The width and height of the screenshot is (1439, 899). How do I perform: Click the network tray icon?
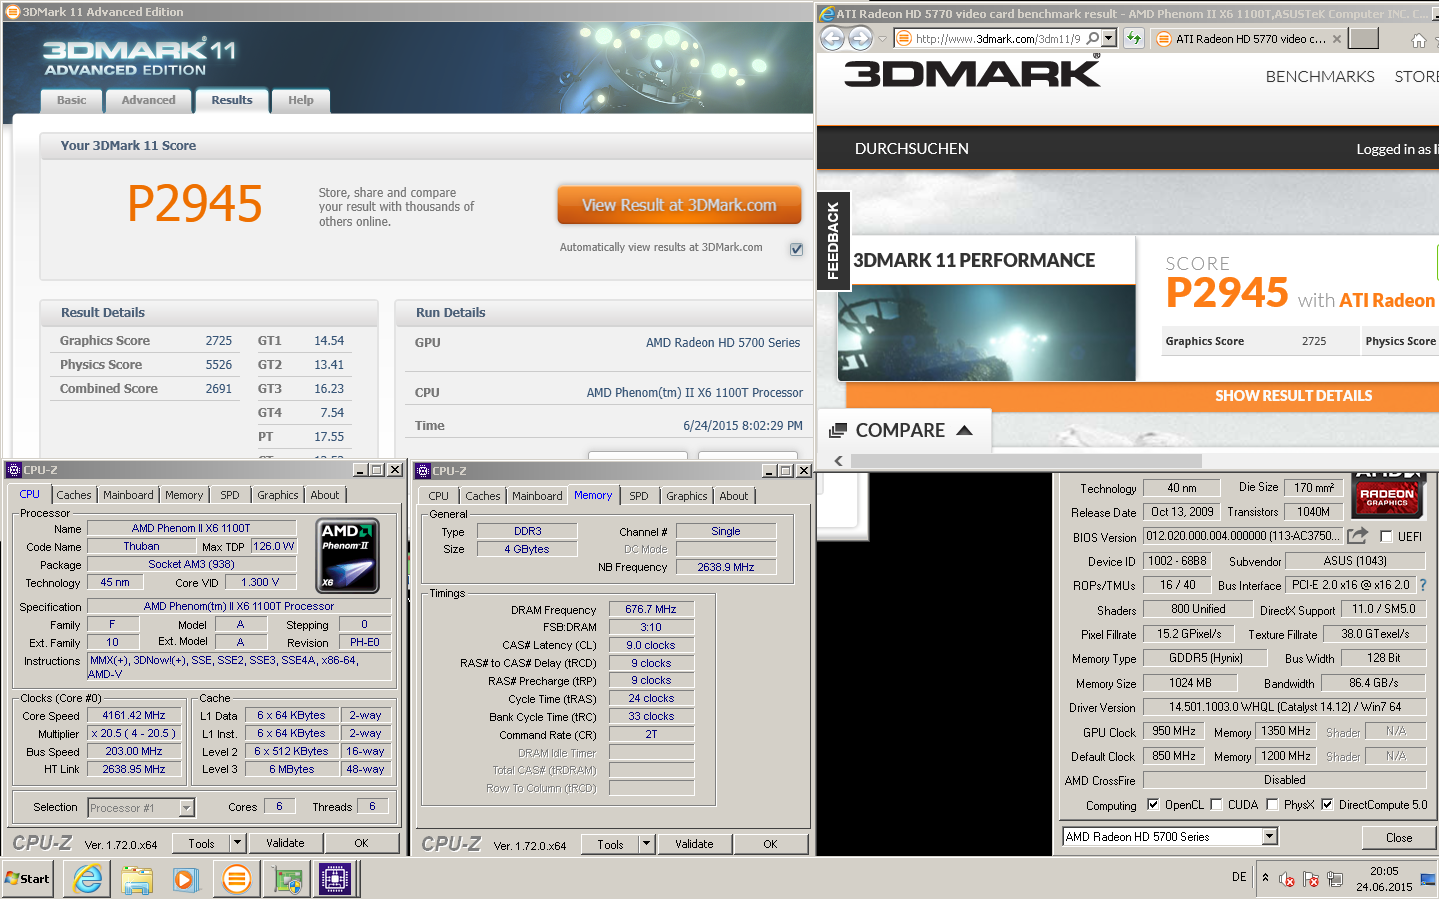1334,879
